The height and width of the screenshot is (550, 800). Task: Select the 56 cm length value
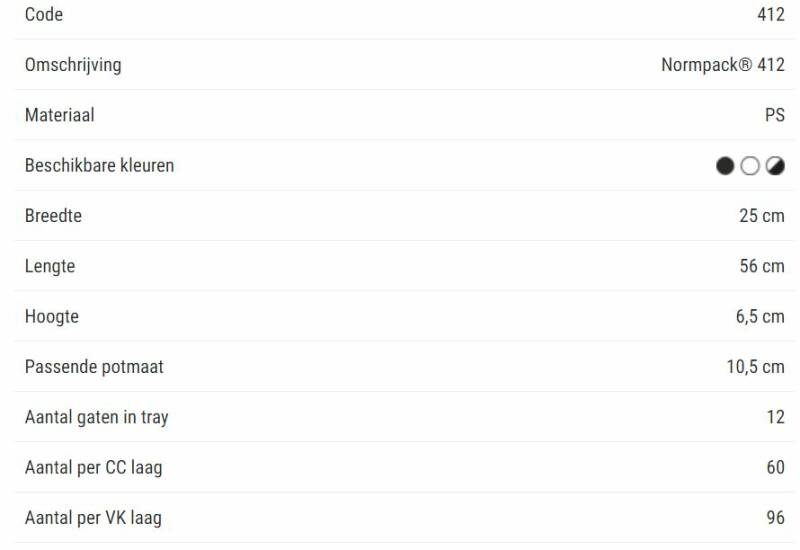[x=761, y=266]
